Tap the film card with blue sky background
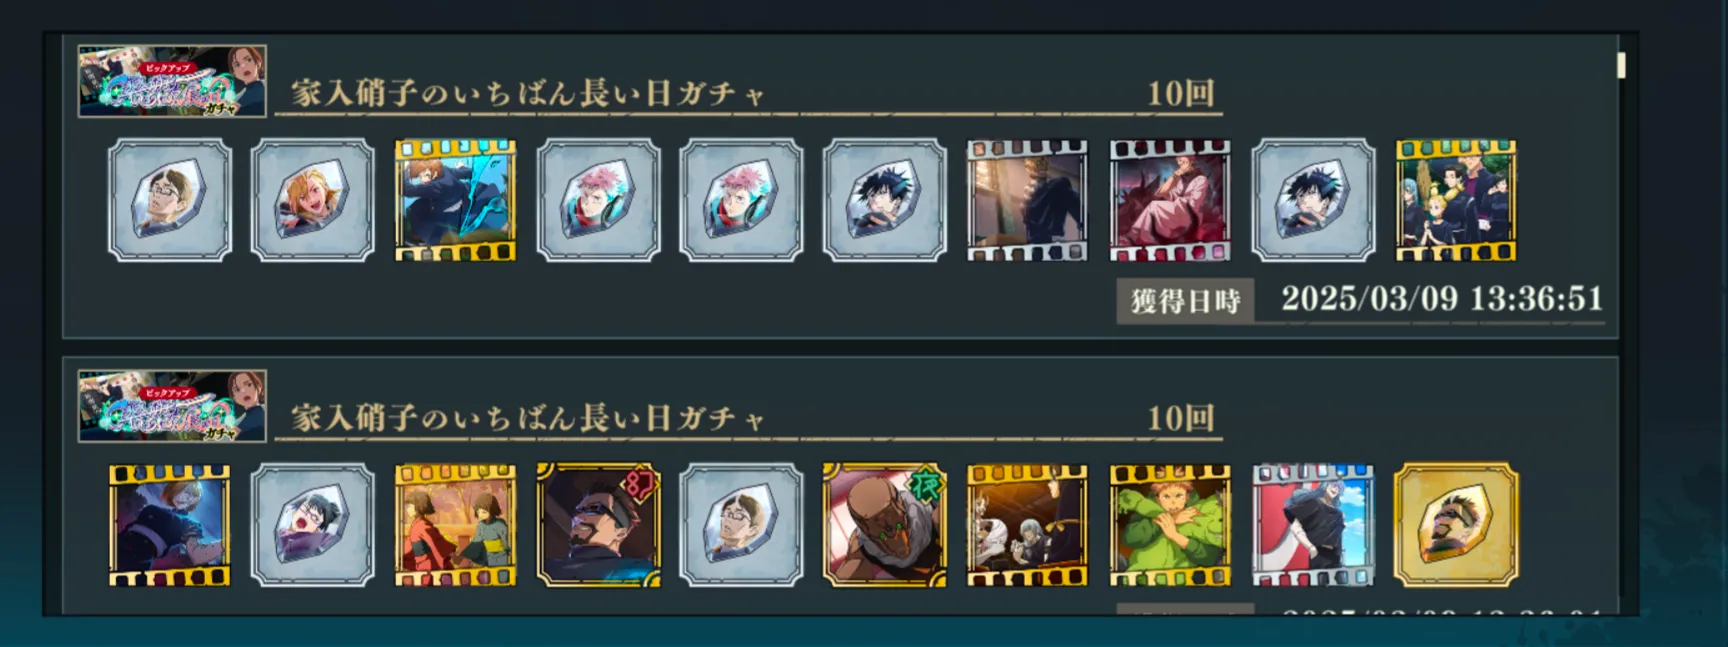This screenshot has width=1728, height=647. tap(1313, 524)
